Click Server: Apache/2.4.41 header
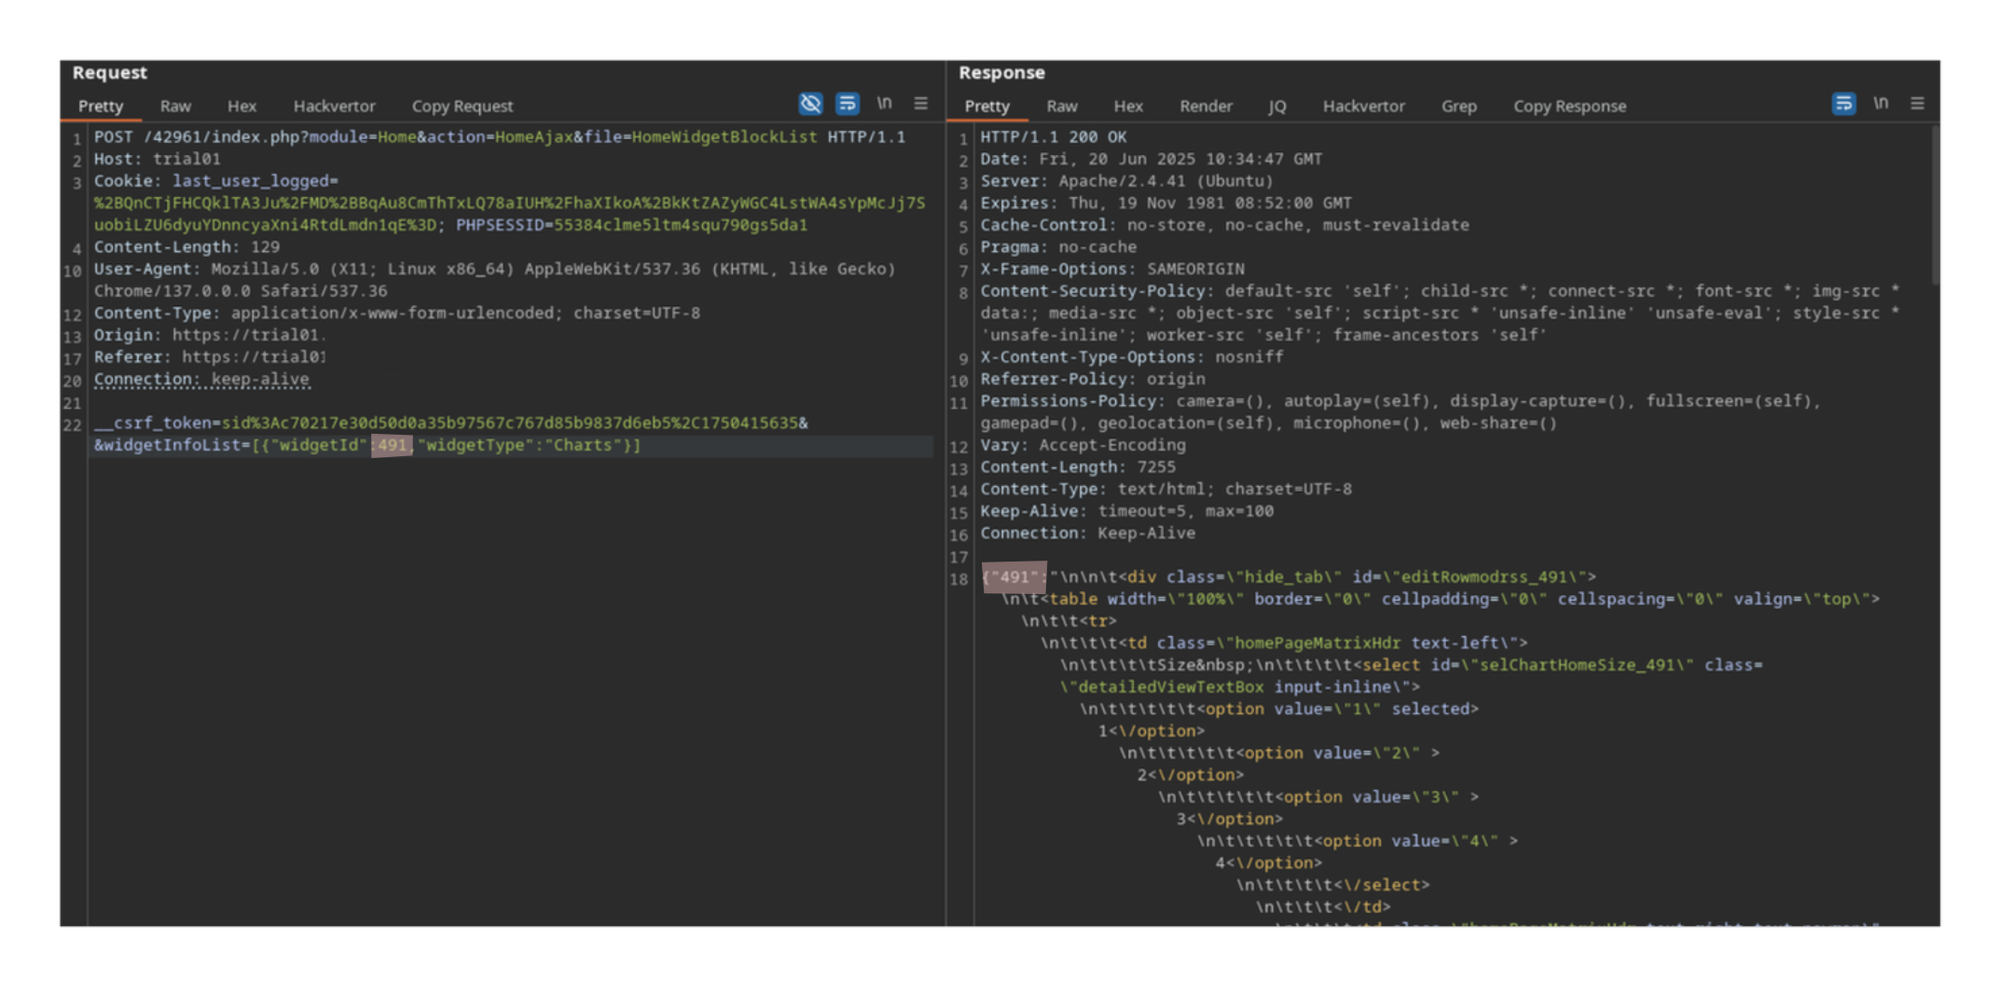Viewport: 2000px width, 986px height. pos(1127,181)
